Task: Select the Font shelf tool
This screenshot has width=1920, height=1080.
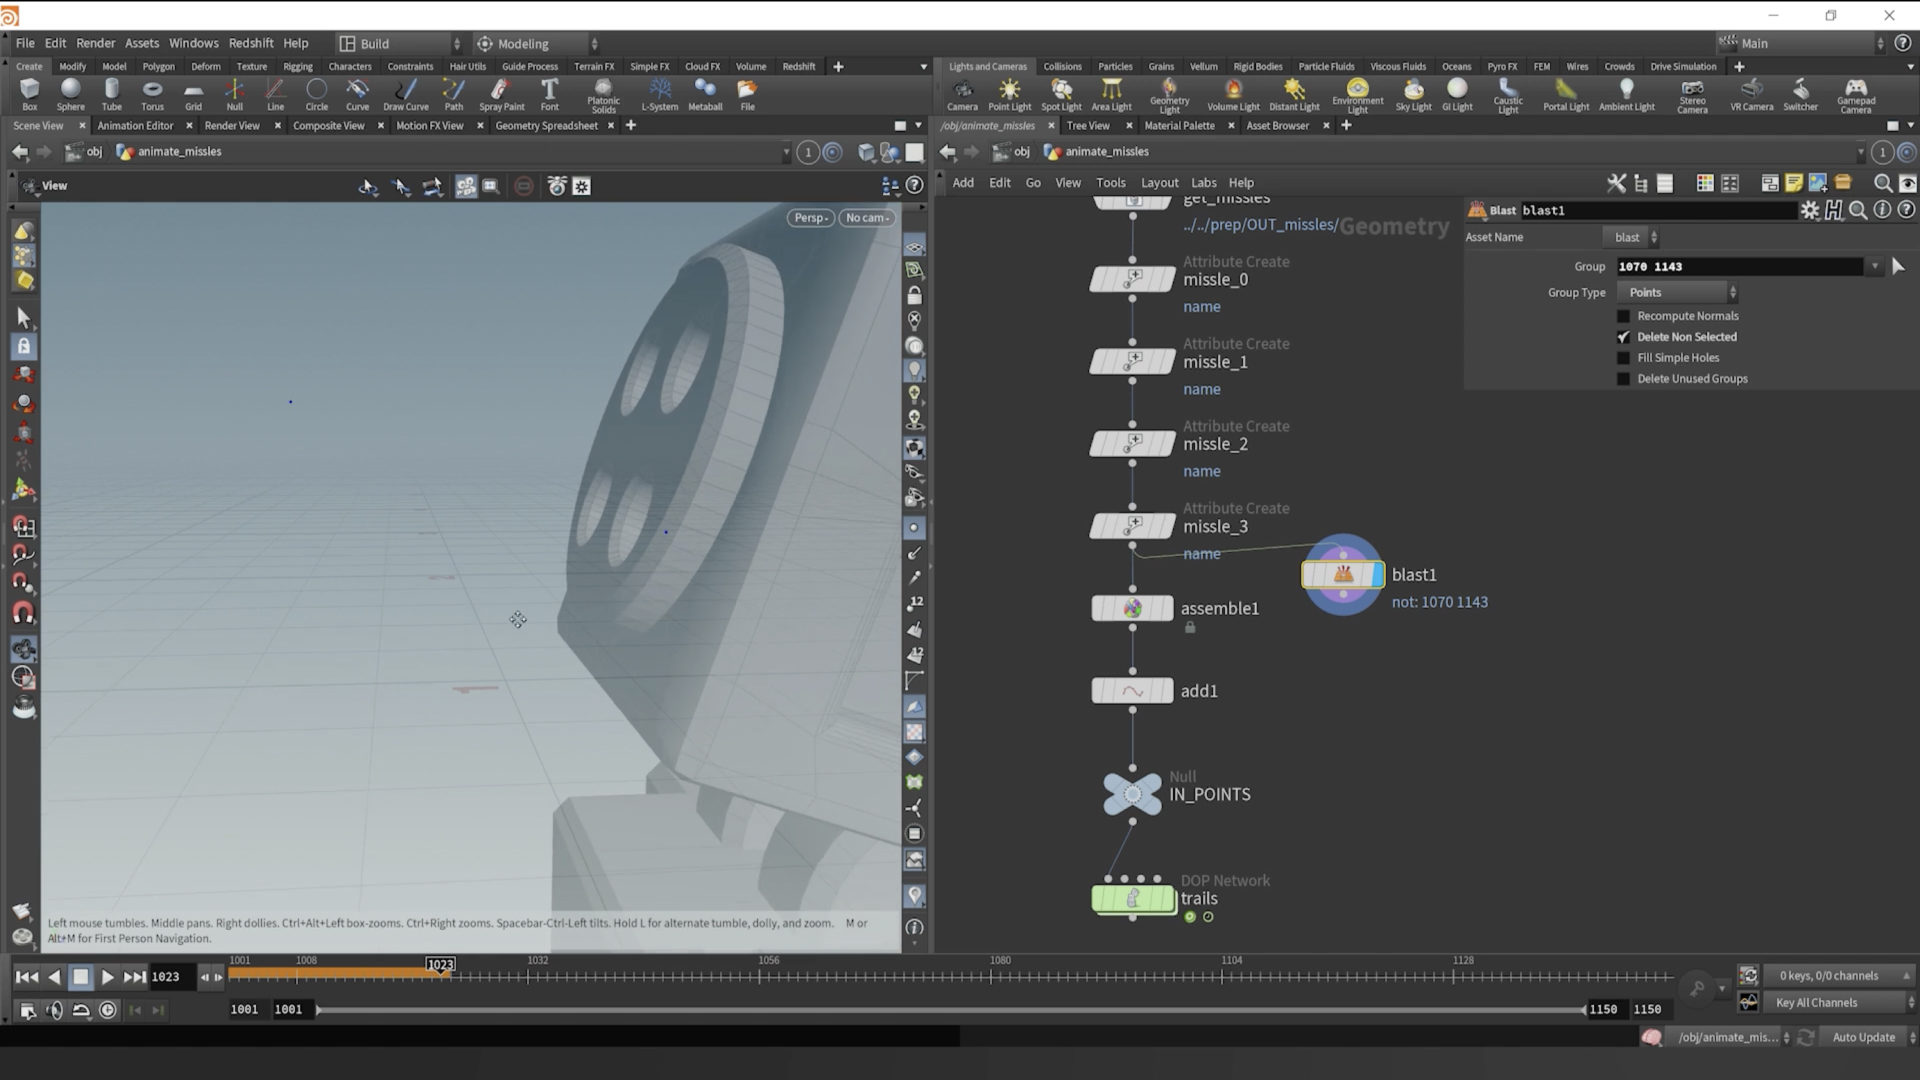Action: pyautogui.click(x=549, y=95)
